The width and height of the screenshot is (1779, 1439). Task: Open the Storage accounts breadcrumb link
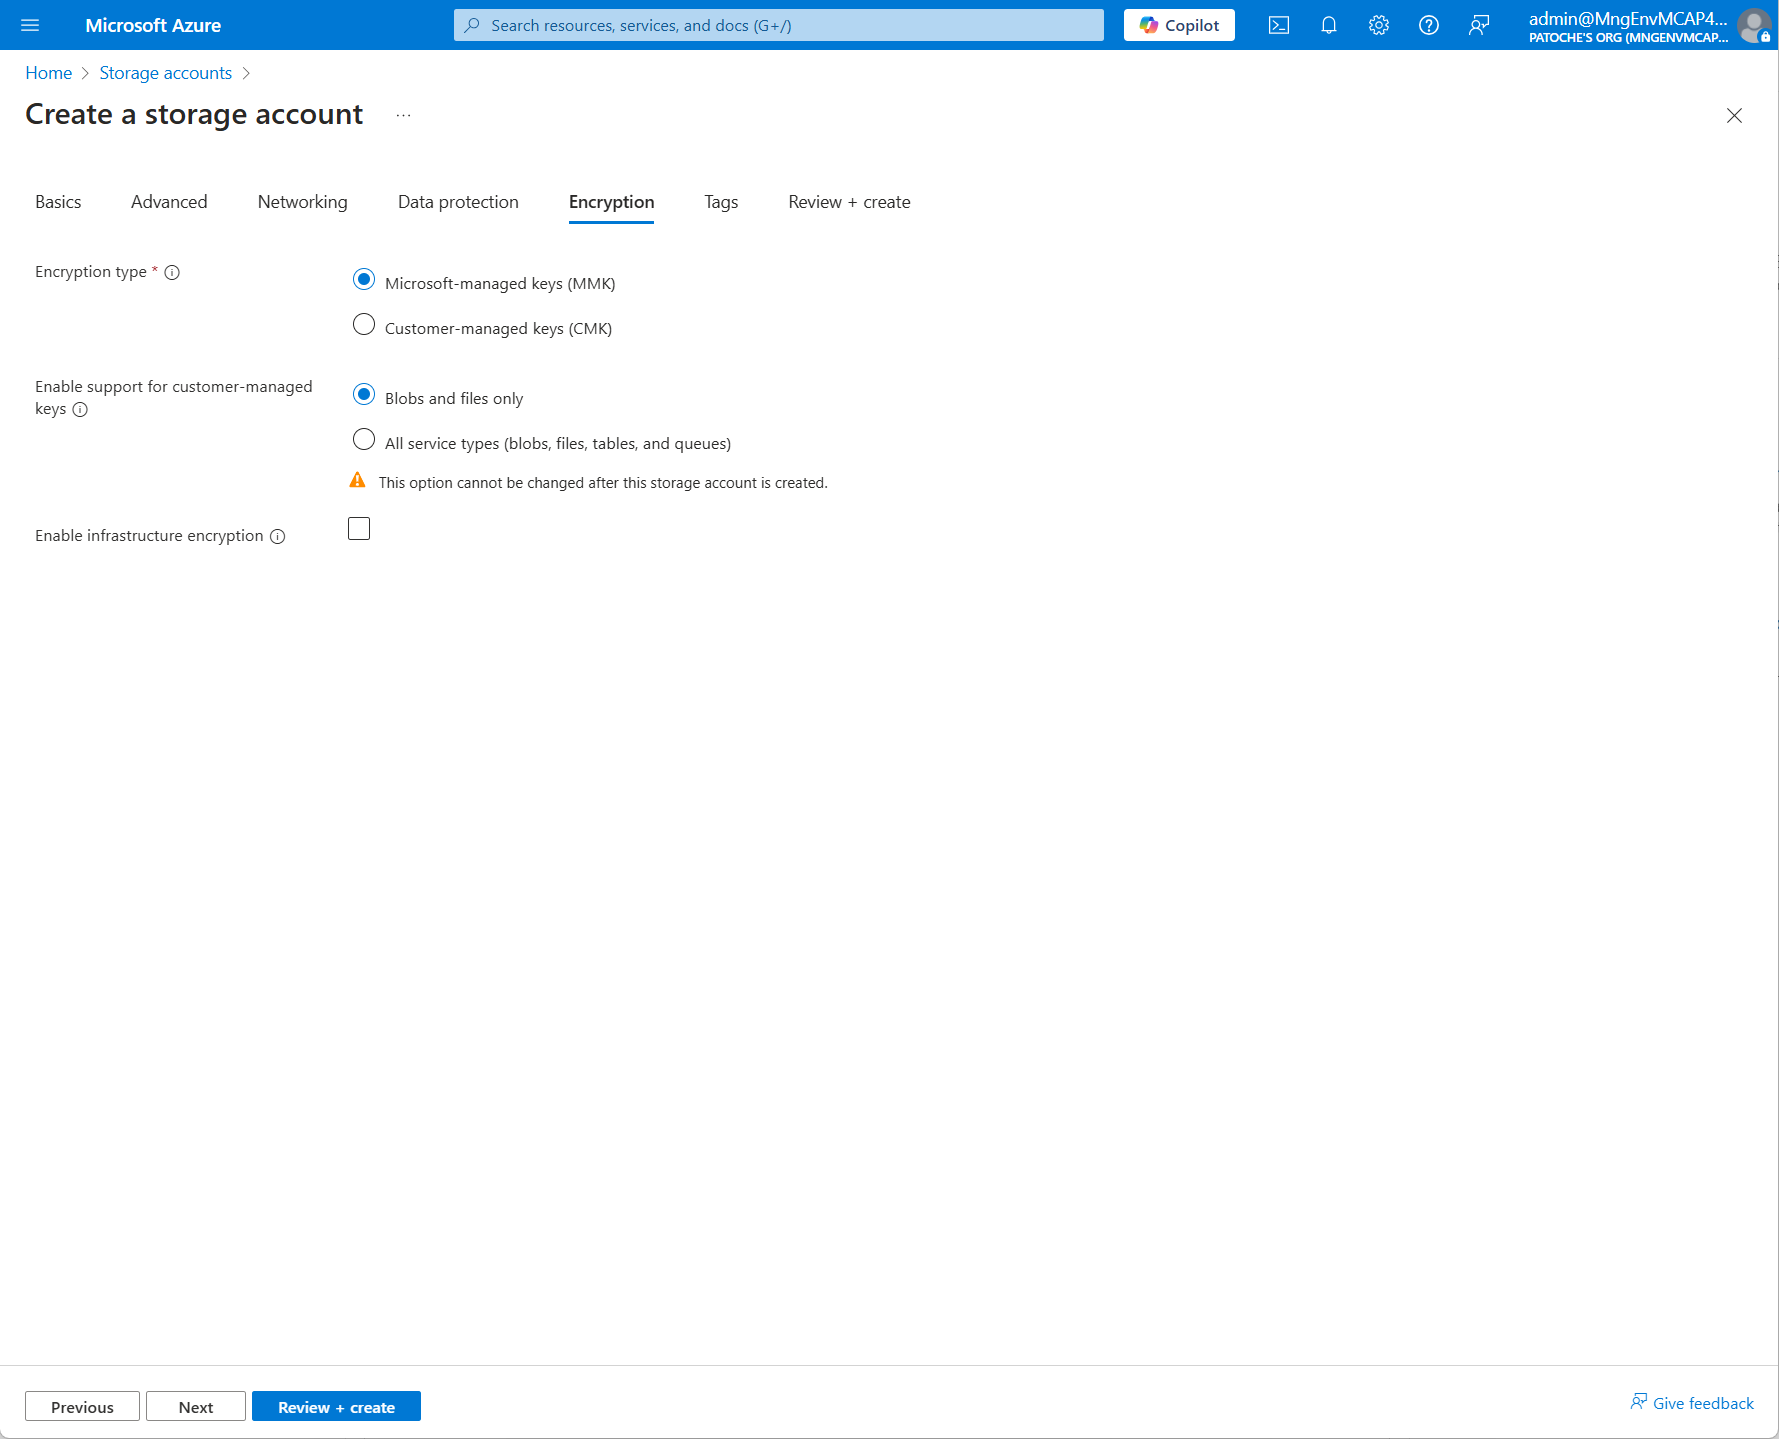[165, 73]
